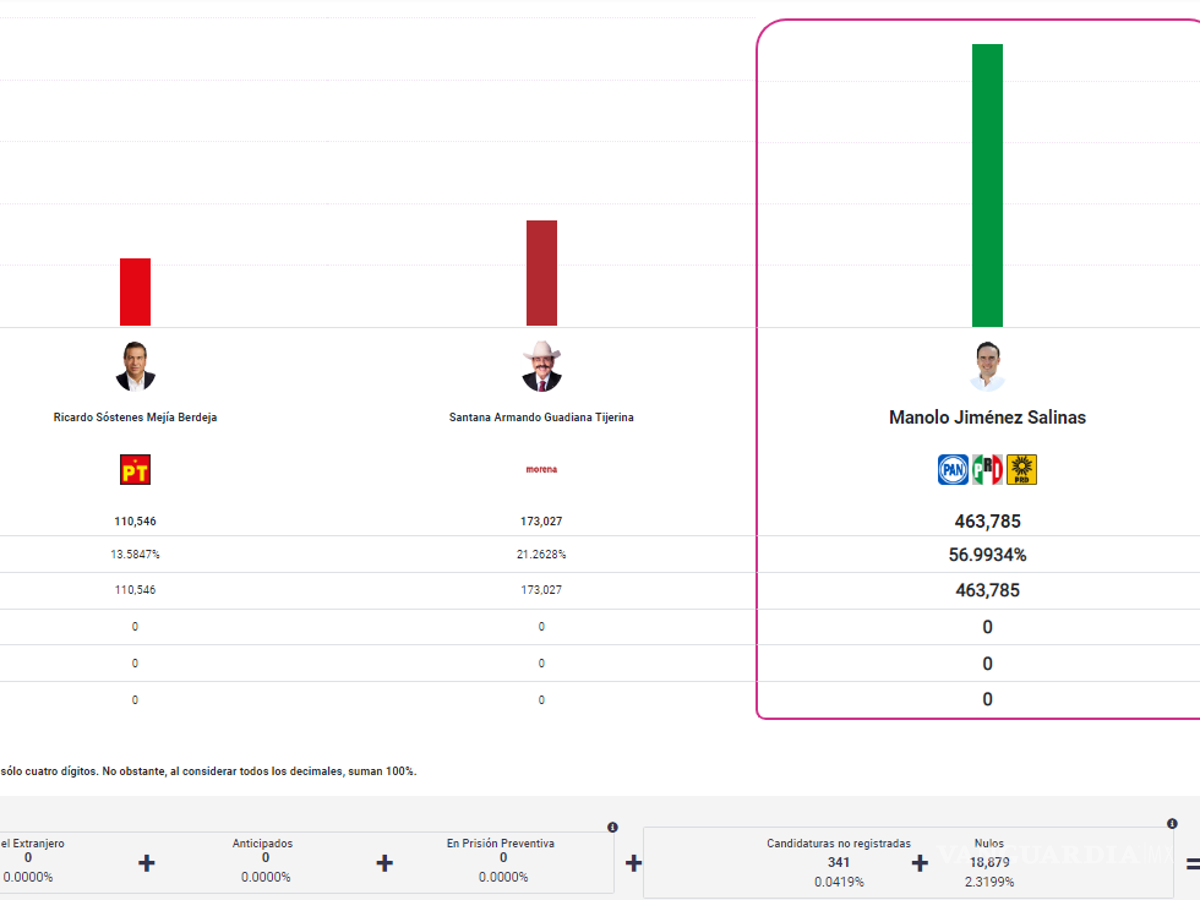Screen dimensions: 1200x900
Task: Click the yellow PRD party logo
Action: click(x=1021, y=469)
